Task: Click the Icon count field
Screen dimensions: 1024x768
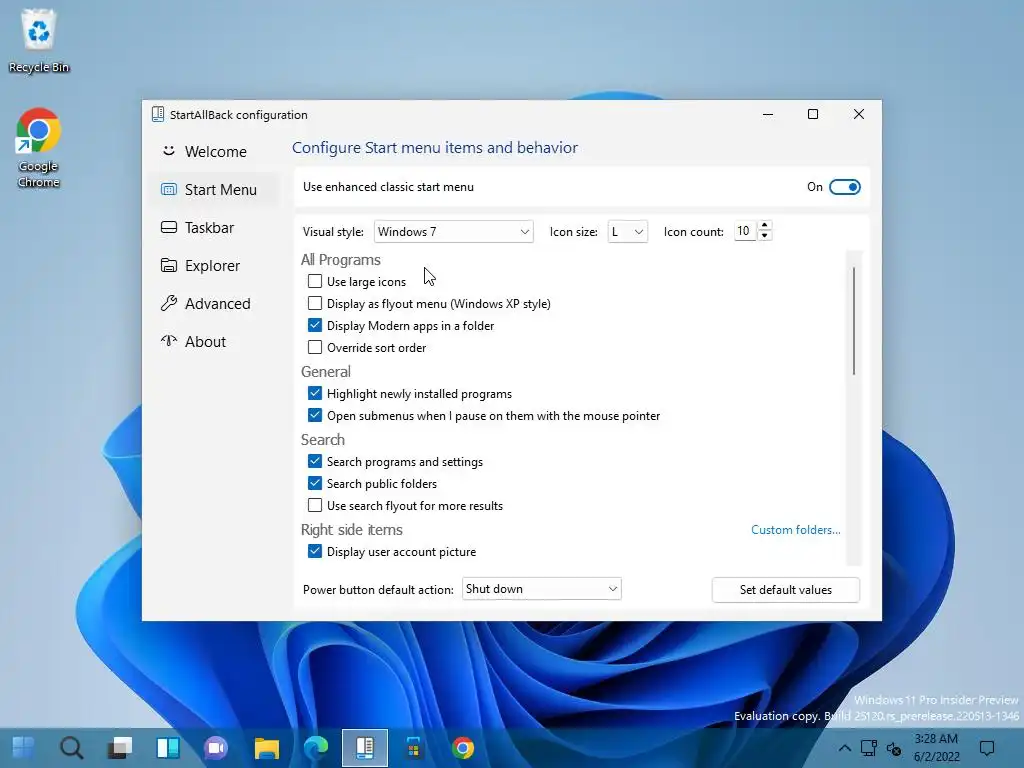Action: 744,231
